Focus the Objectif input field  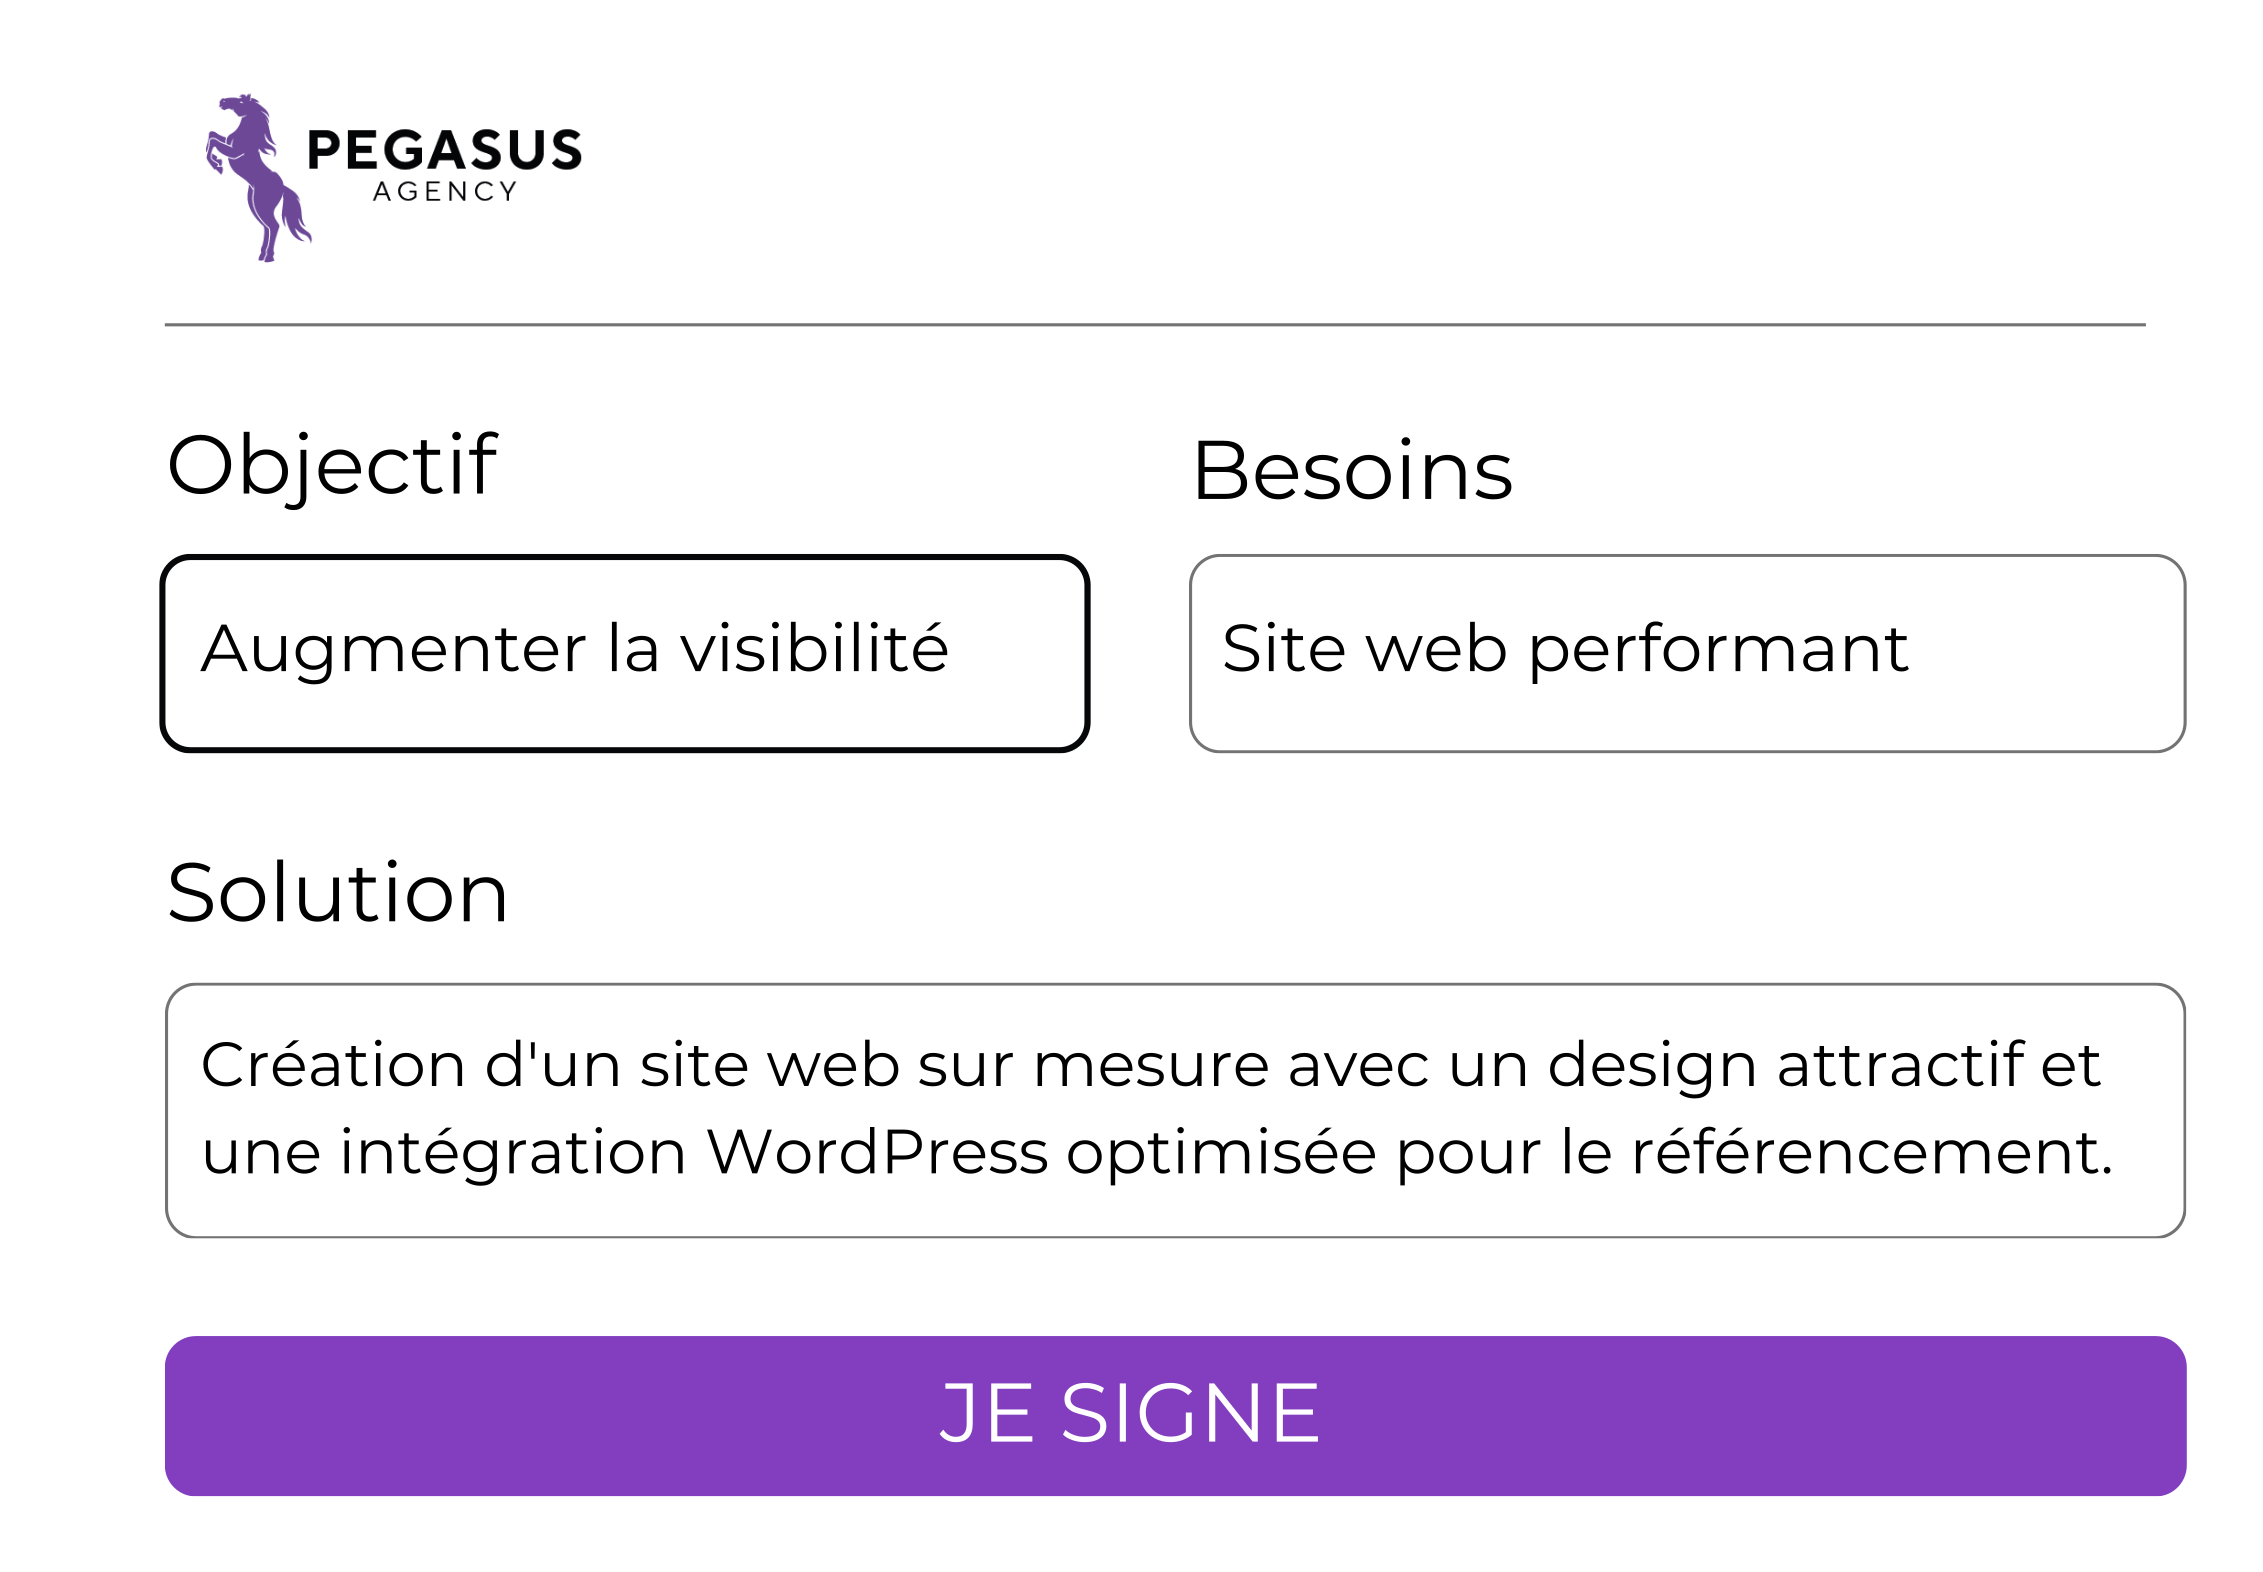pyautogui.click(x=625, y=653)
